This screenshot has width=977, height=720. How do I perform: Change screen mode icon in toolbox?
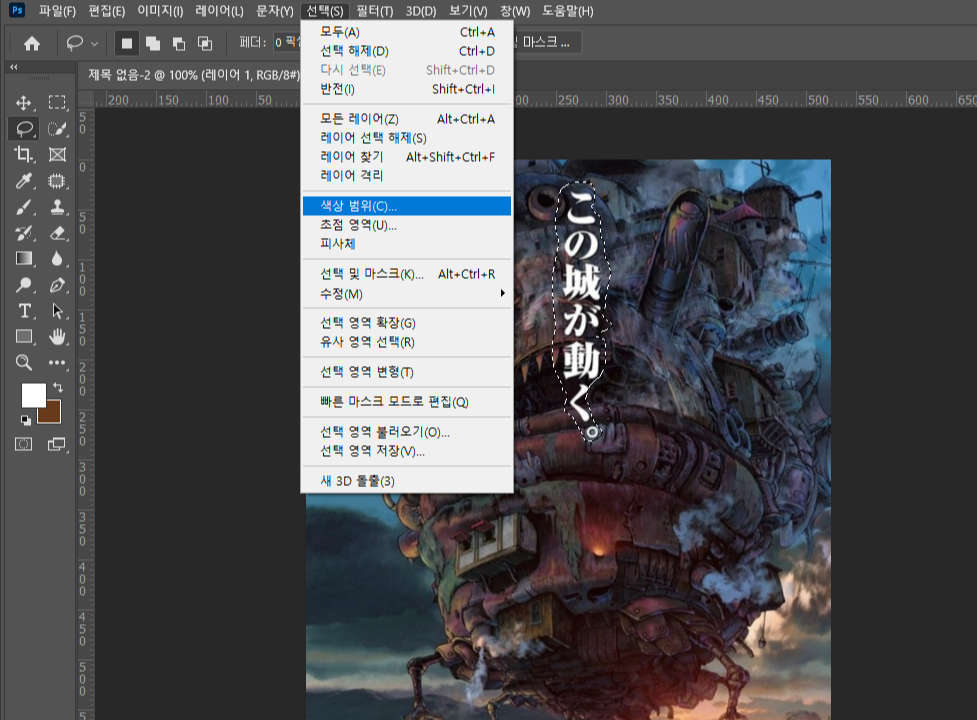(57, 444)
